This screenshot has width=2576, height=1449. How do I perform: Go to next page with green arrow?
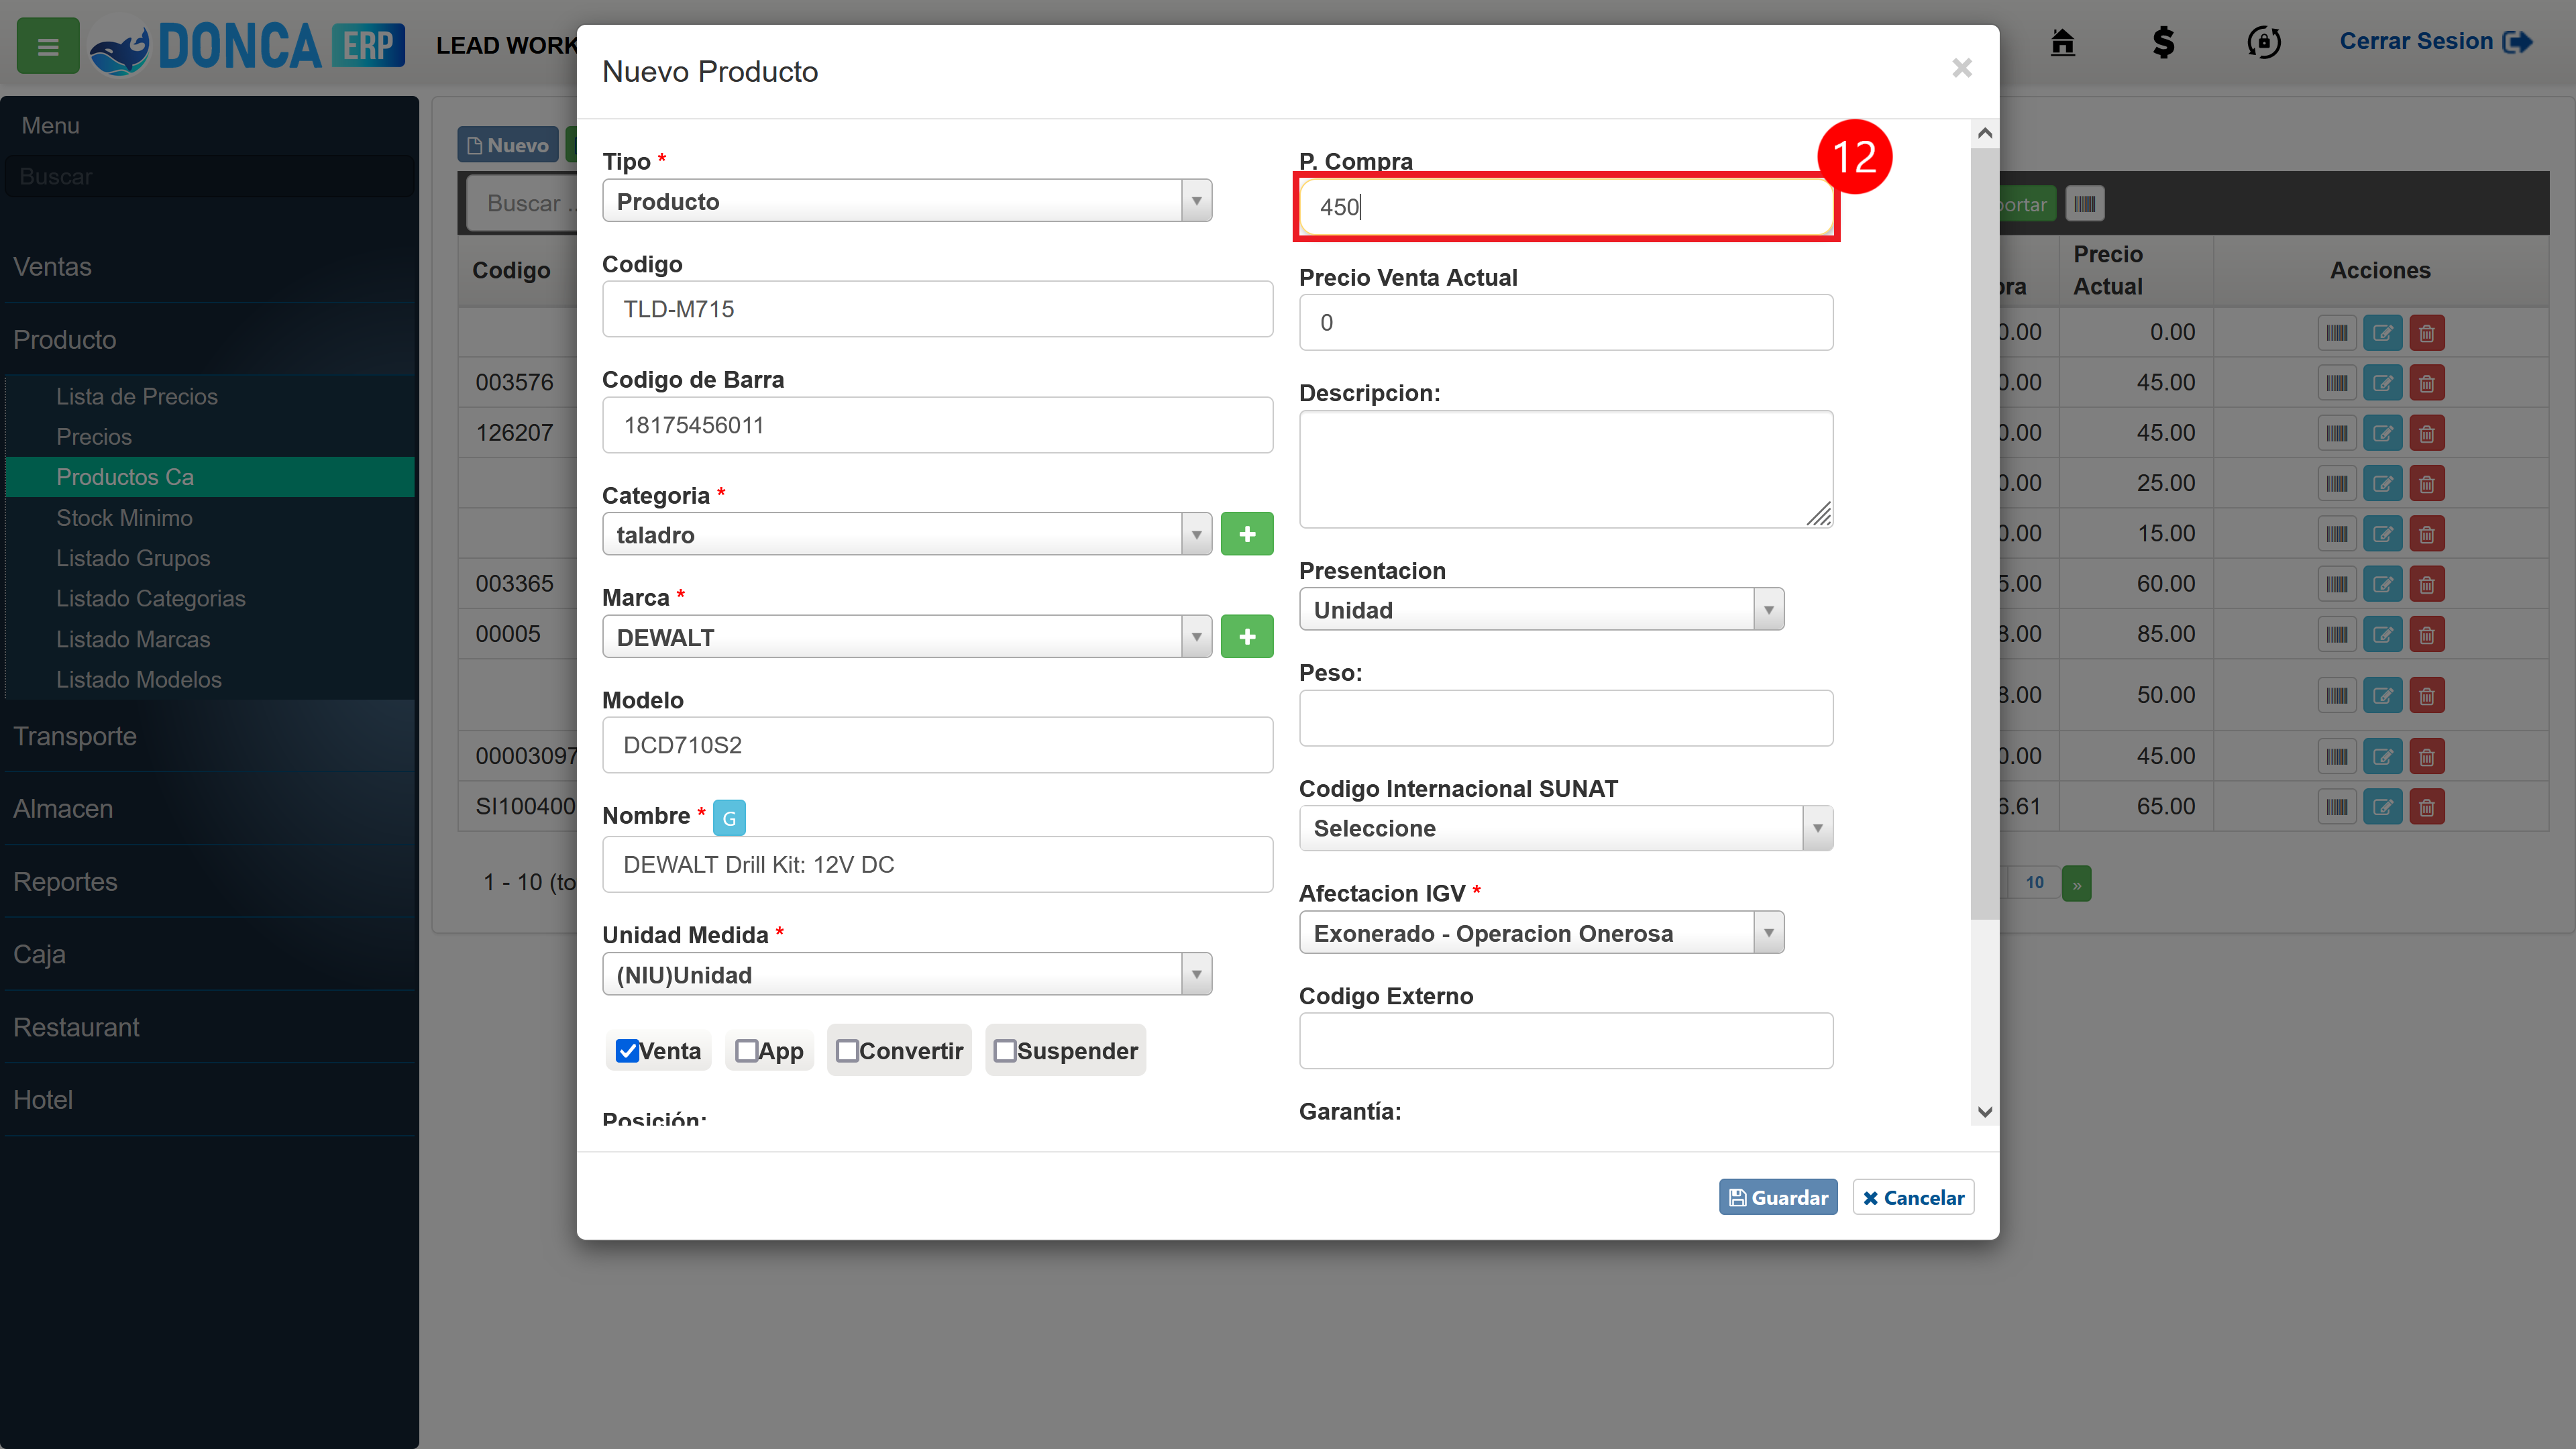pos(2077,884)
